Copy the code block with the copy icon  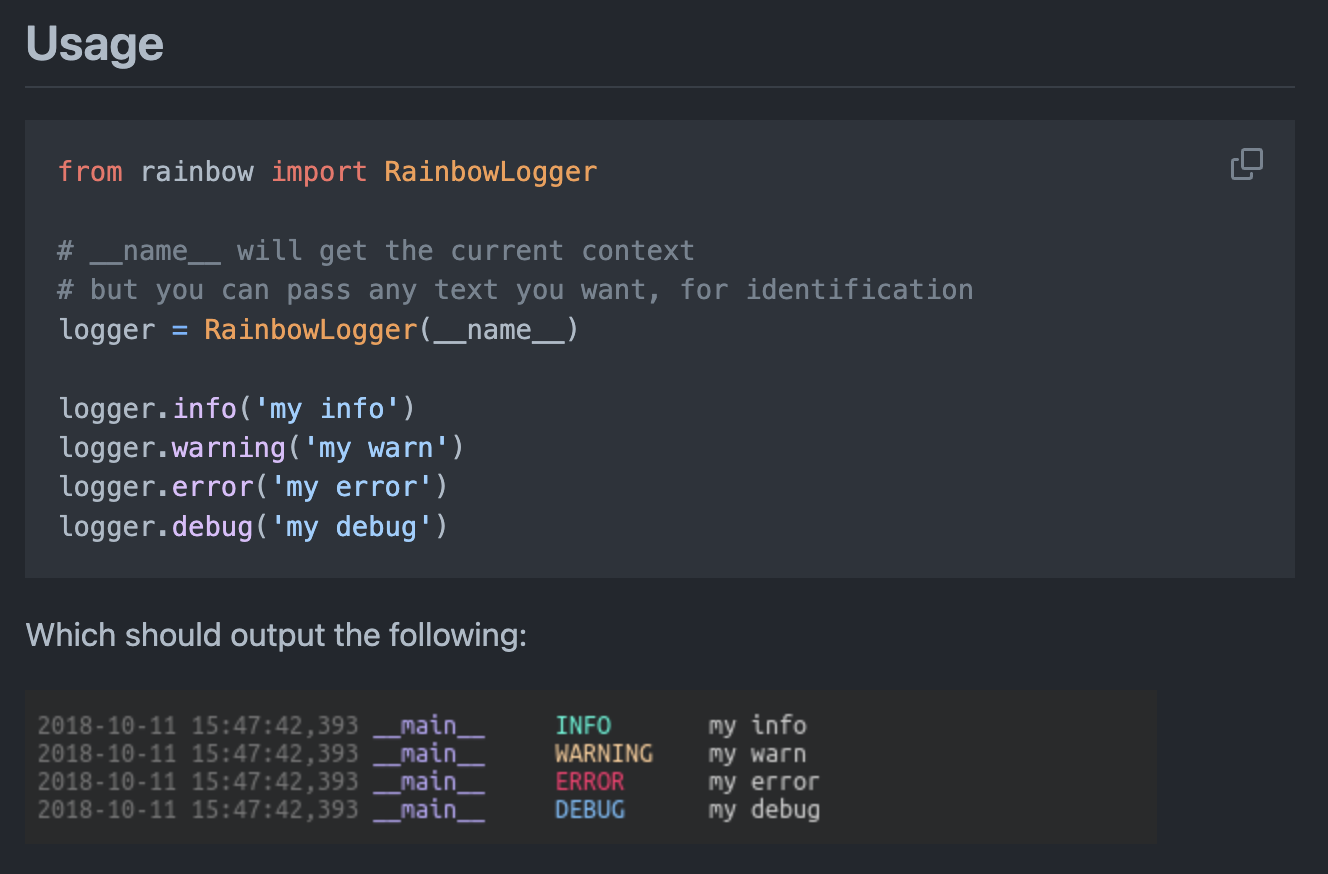1246,164
